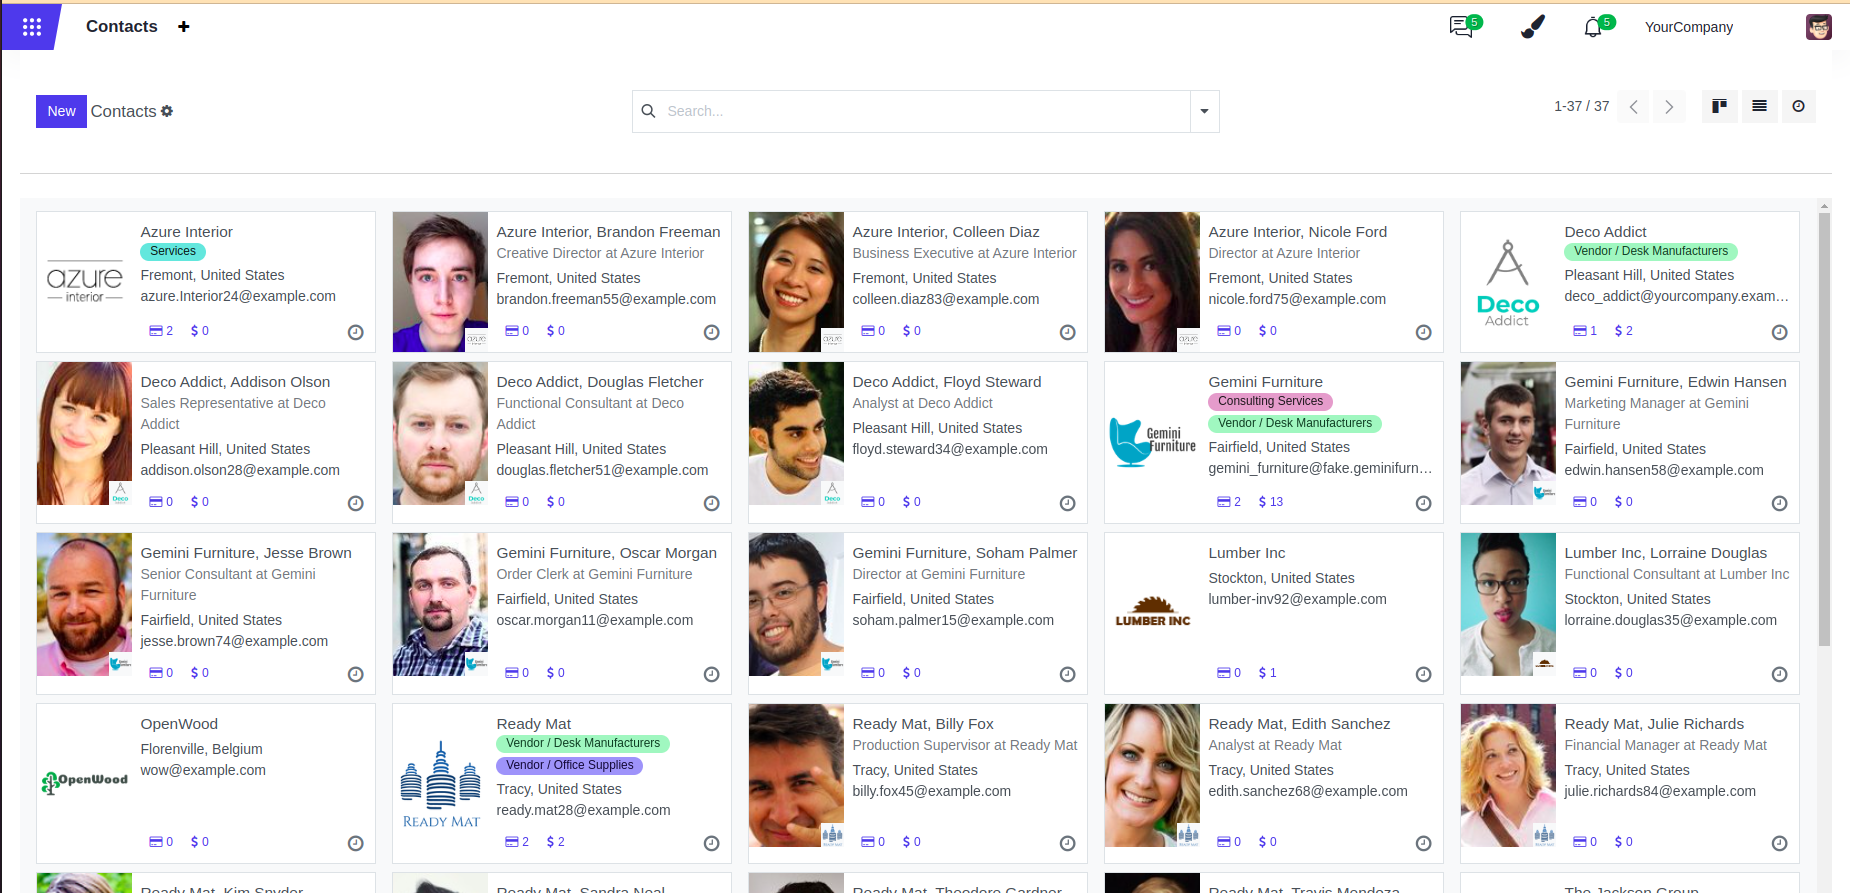The height and width of the screenshot is (893, 1850).
Task: Open sales amount on Lumber Inc card
Action: point(1267,673)
